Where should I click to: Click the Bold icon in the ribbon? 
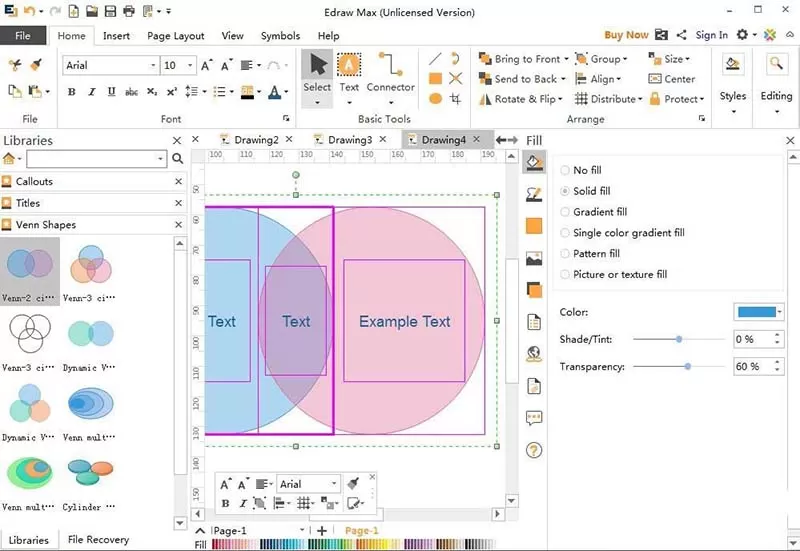tap(71, 92)
